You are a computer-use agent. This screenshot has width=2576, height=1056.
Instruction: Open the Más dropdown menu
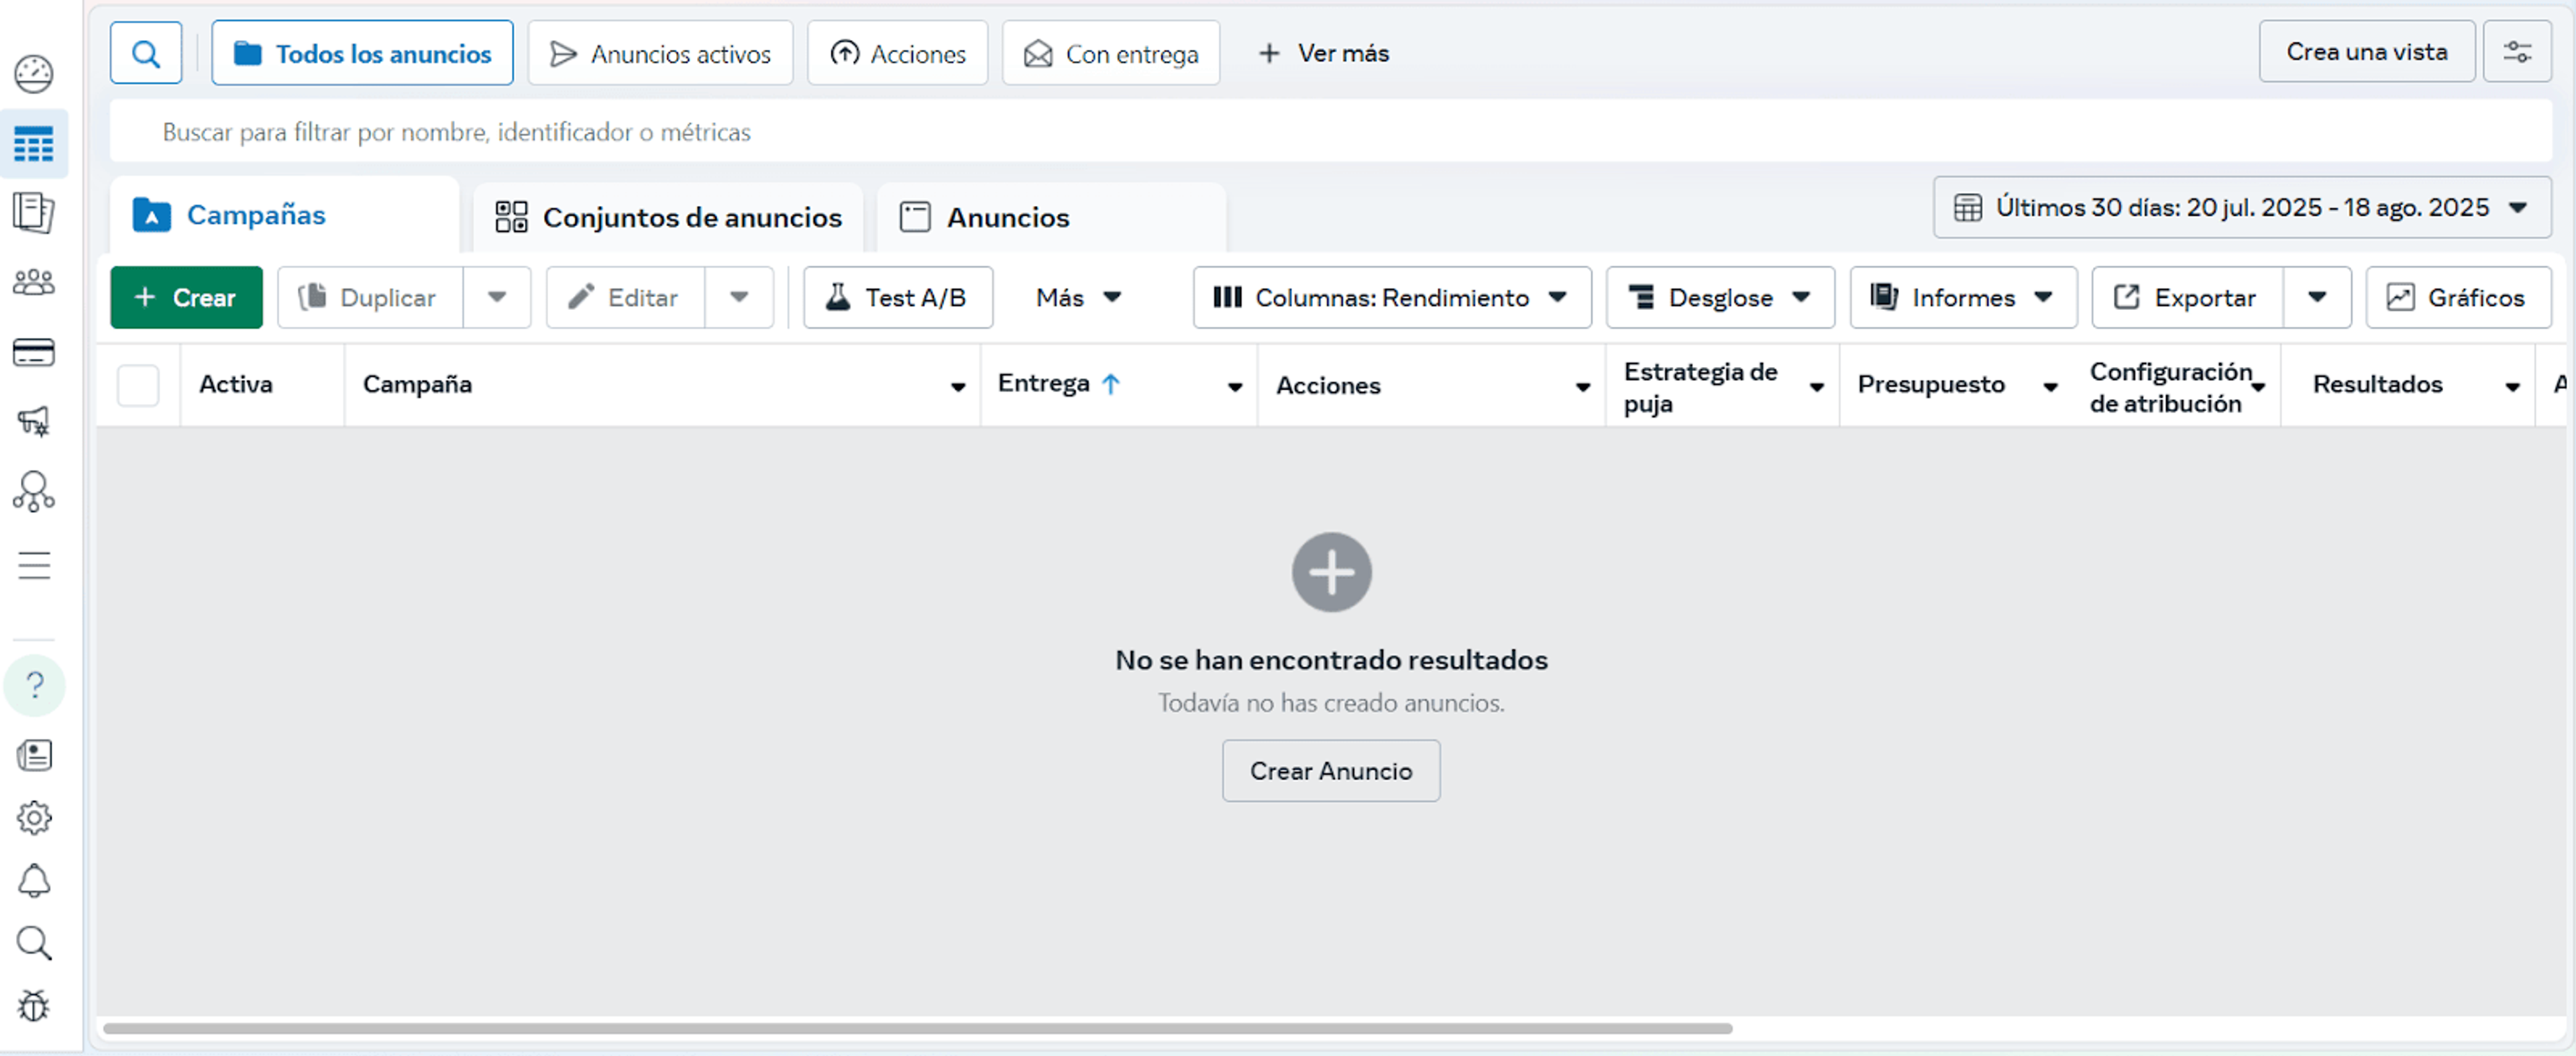pos(1078,298)
